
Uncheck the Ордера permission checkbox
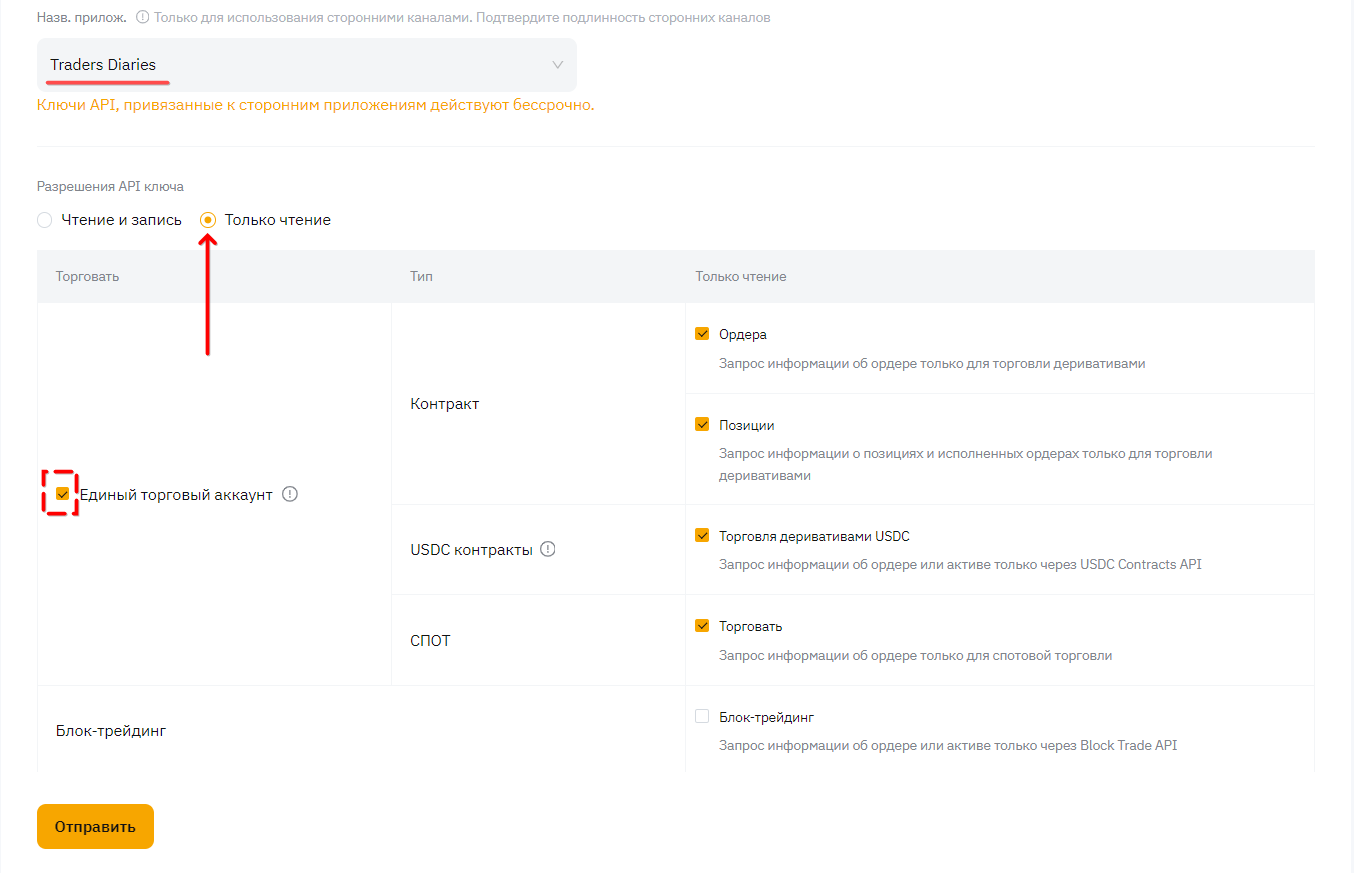[x=702, y=334]
